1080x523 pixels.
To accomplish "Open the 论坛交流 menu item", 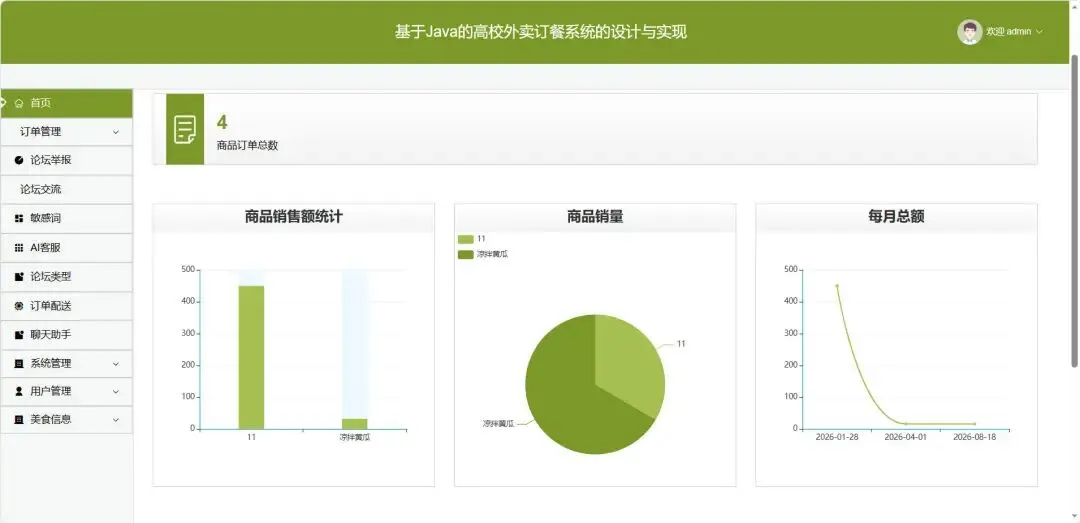I will coord(66,189).
